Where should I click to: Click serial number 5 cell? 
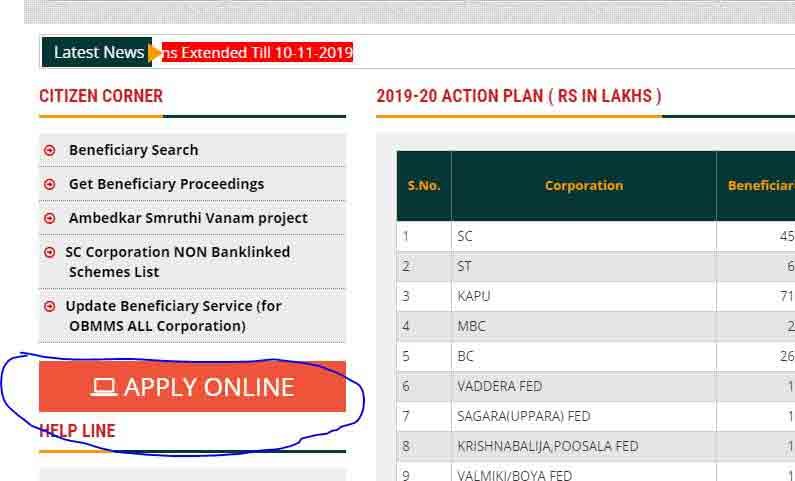pos(424,356)
